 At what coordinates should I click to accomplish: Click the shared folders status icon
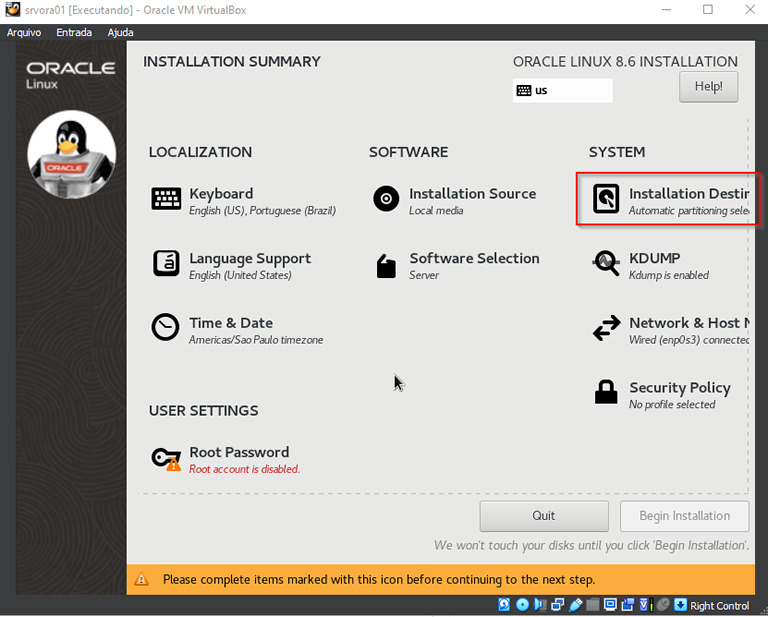[593, 605]
